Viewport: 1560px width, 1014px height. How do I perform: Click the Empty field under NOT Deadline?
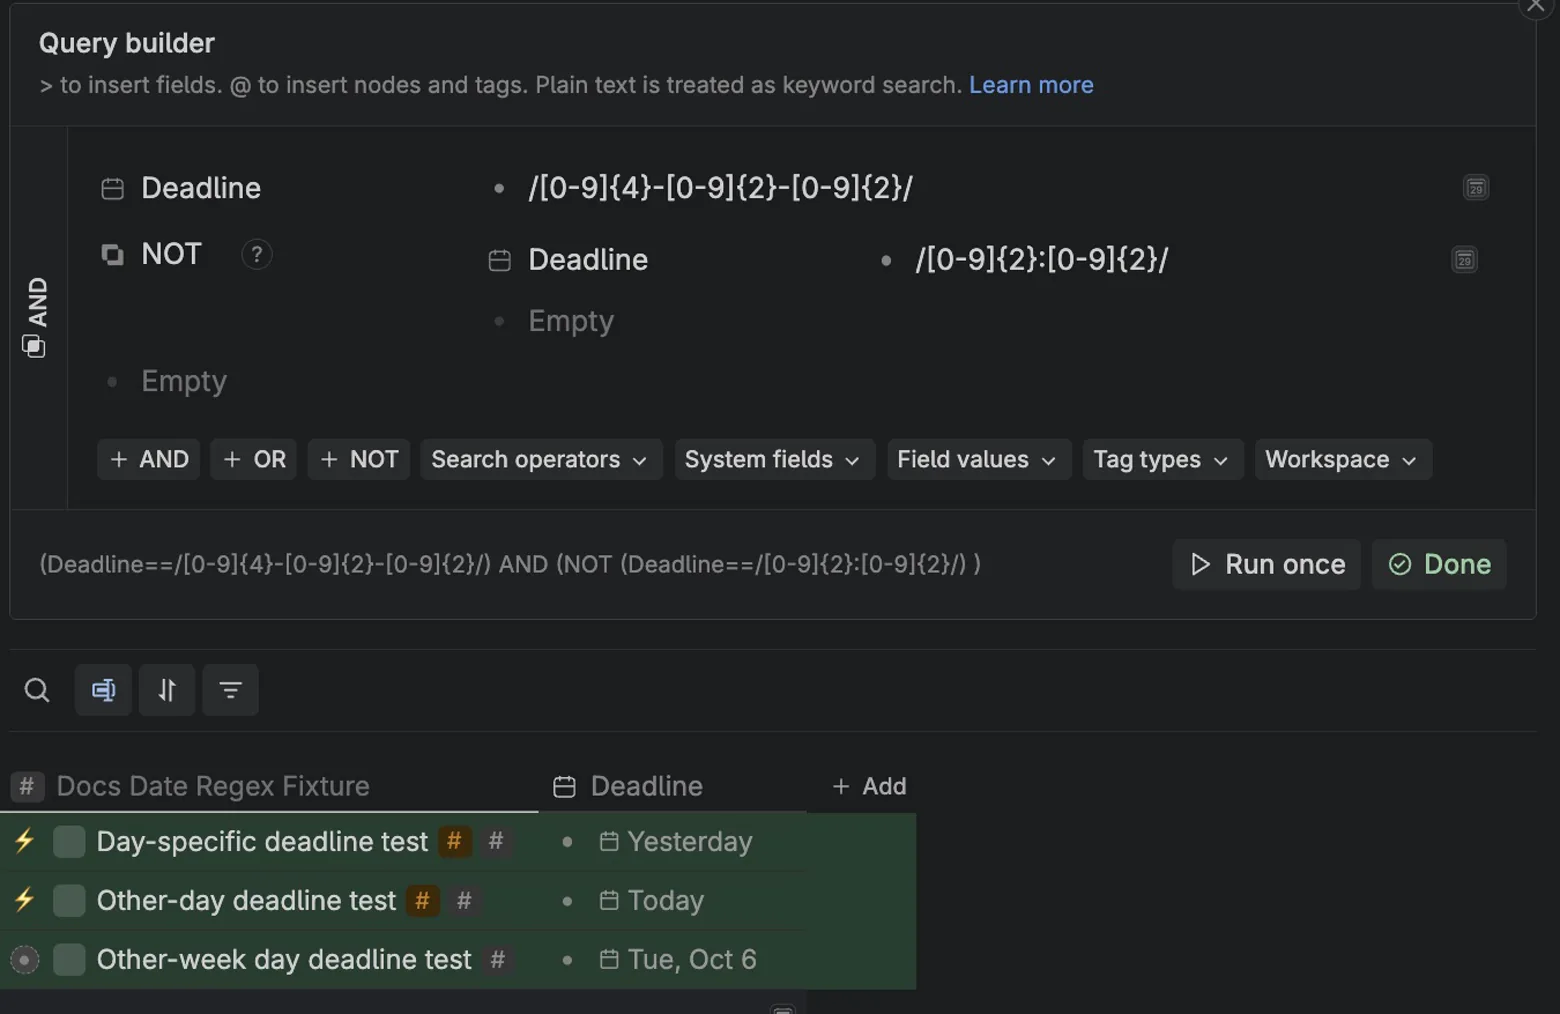coord(571,321)
